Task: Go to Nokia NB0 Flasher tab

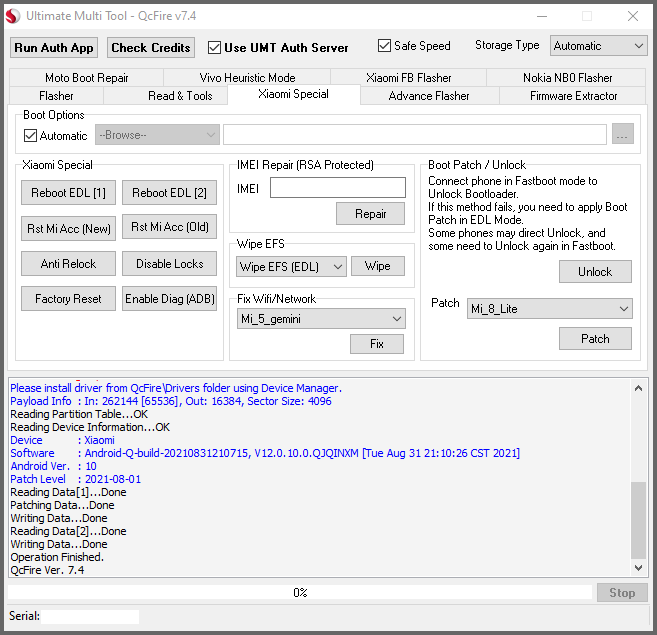Action: coord(567,78)
